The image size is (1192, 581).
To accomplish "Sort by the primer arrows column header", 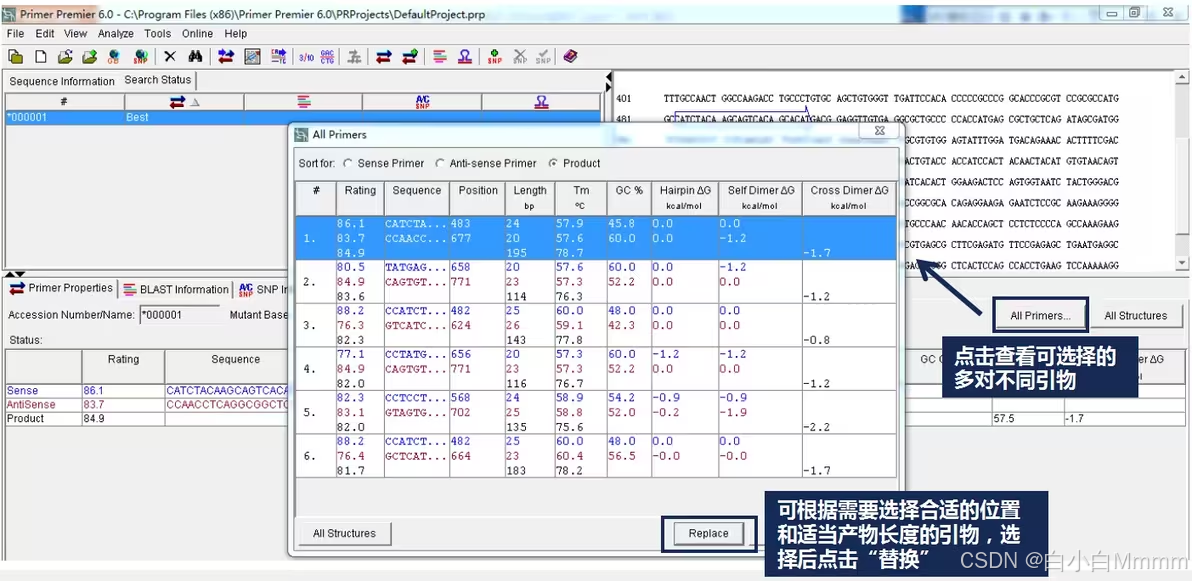I will 184,102.
